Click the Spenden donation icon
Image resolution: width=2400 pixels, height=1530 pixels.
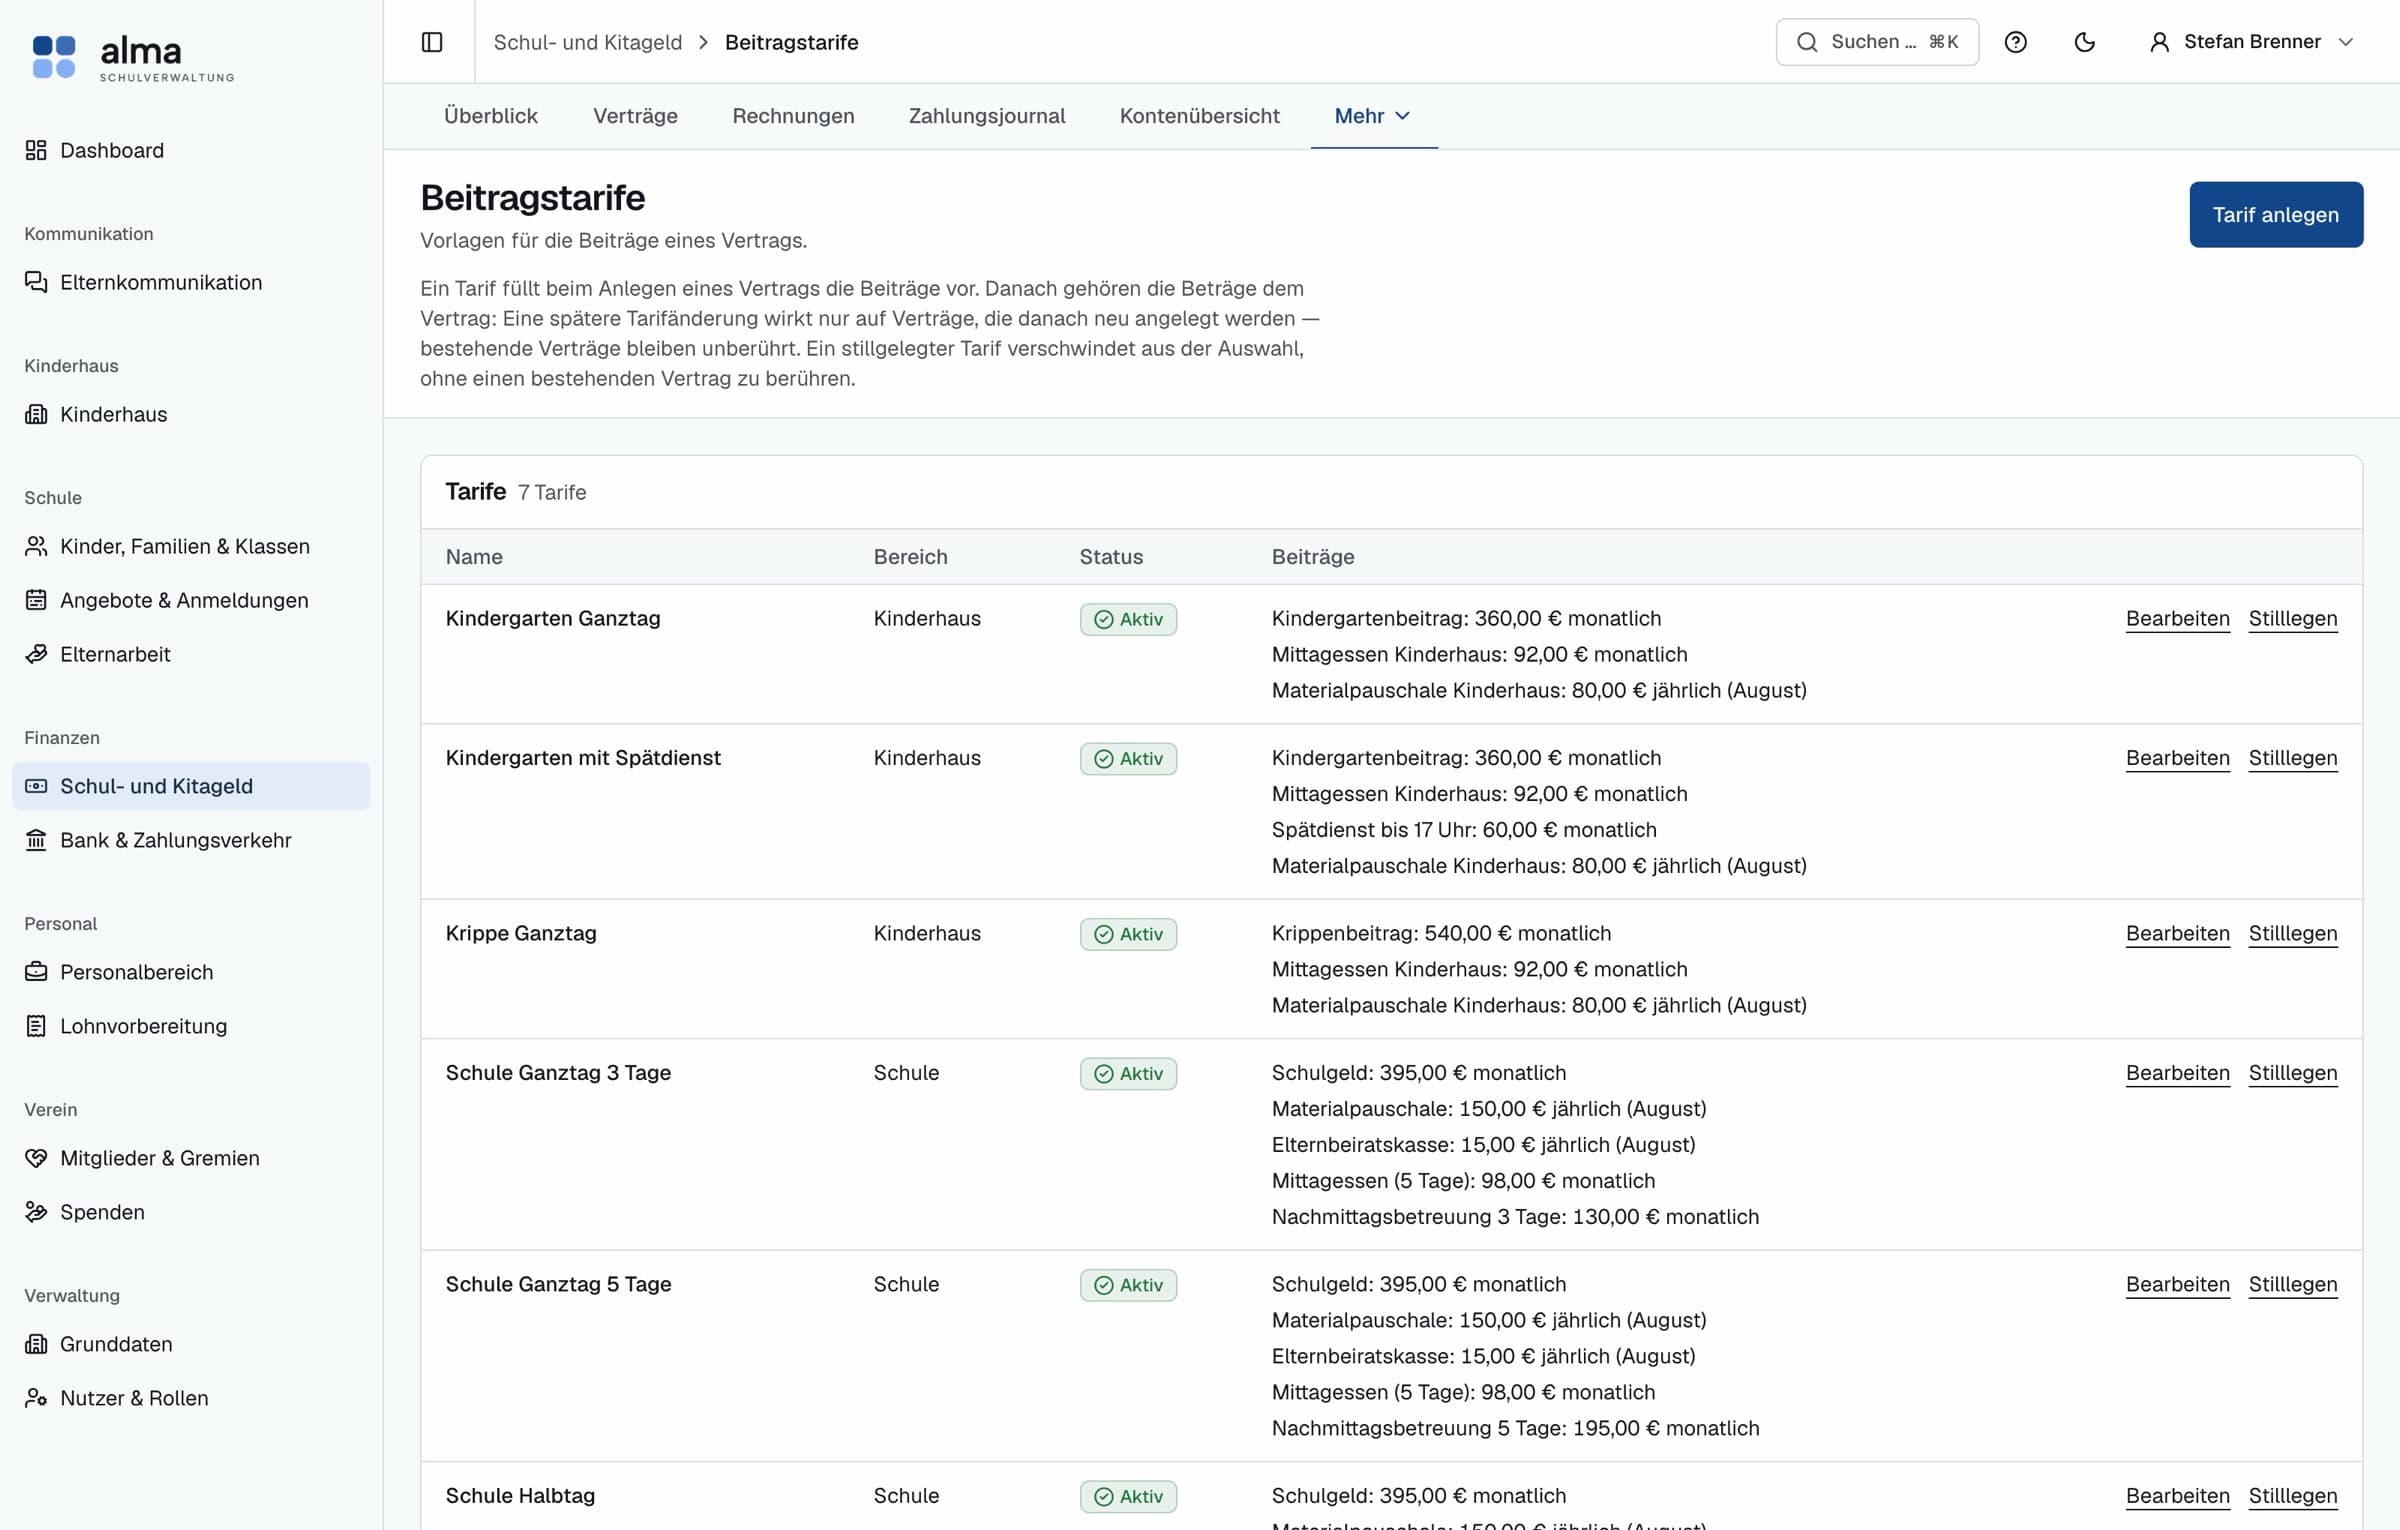36,1212
